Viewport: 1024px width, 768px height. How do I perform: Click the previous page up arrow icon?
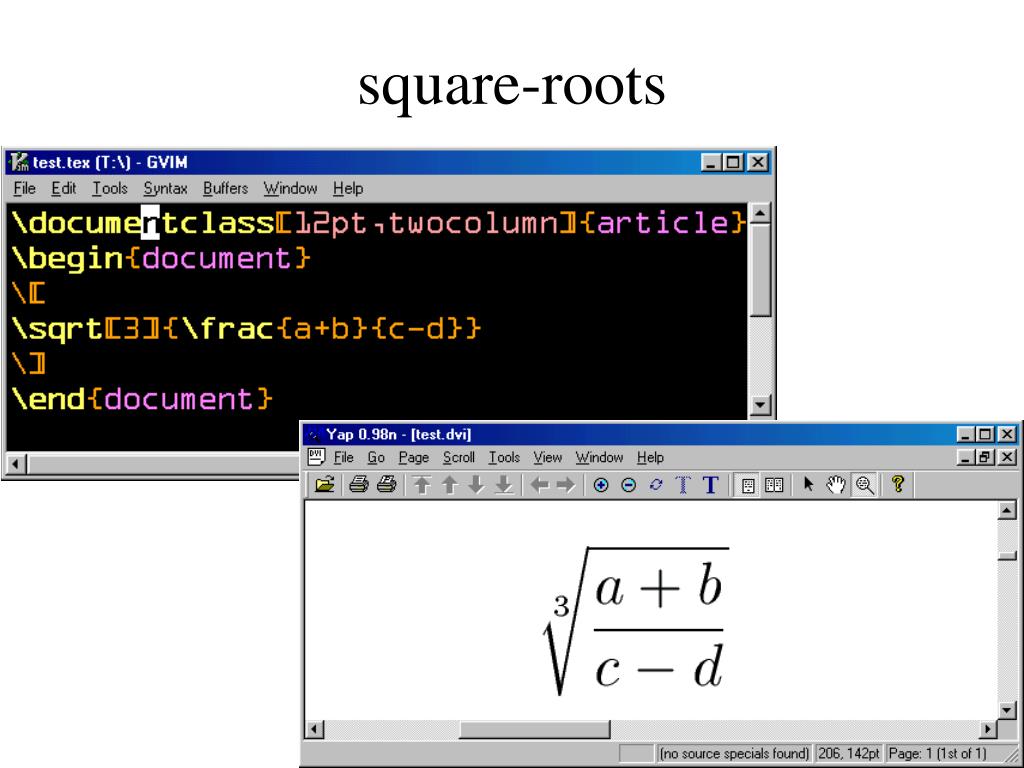pos(449,485)
